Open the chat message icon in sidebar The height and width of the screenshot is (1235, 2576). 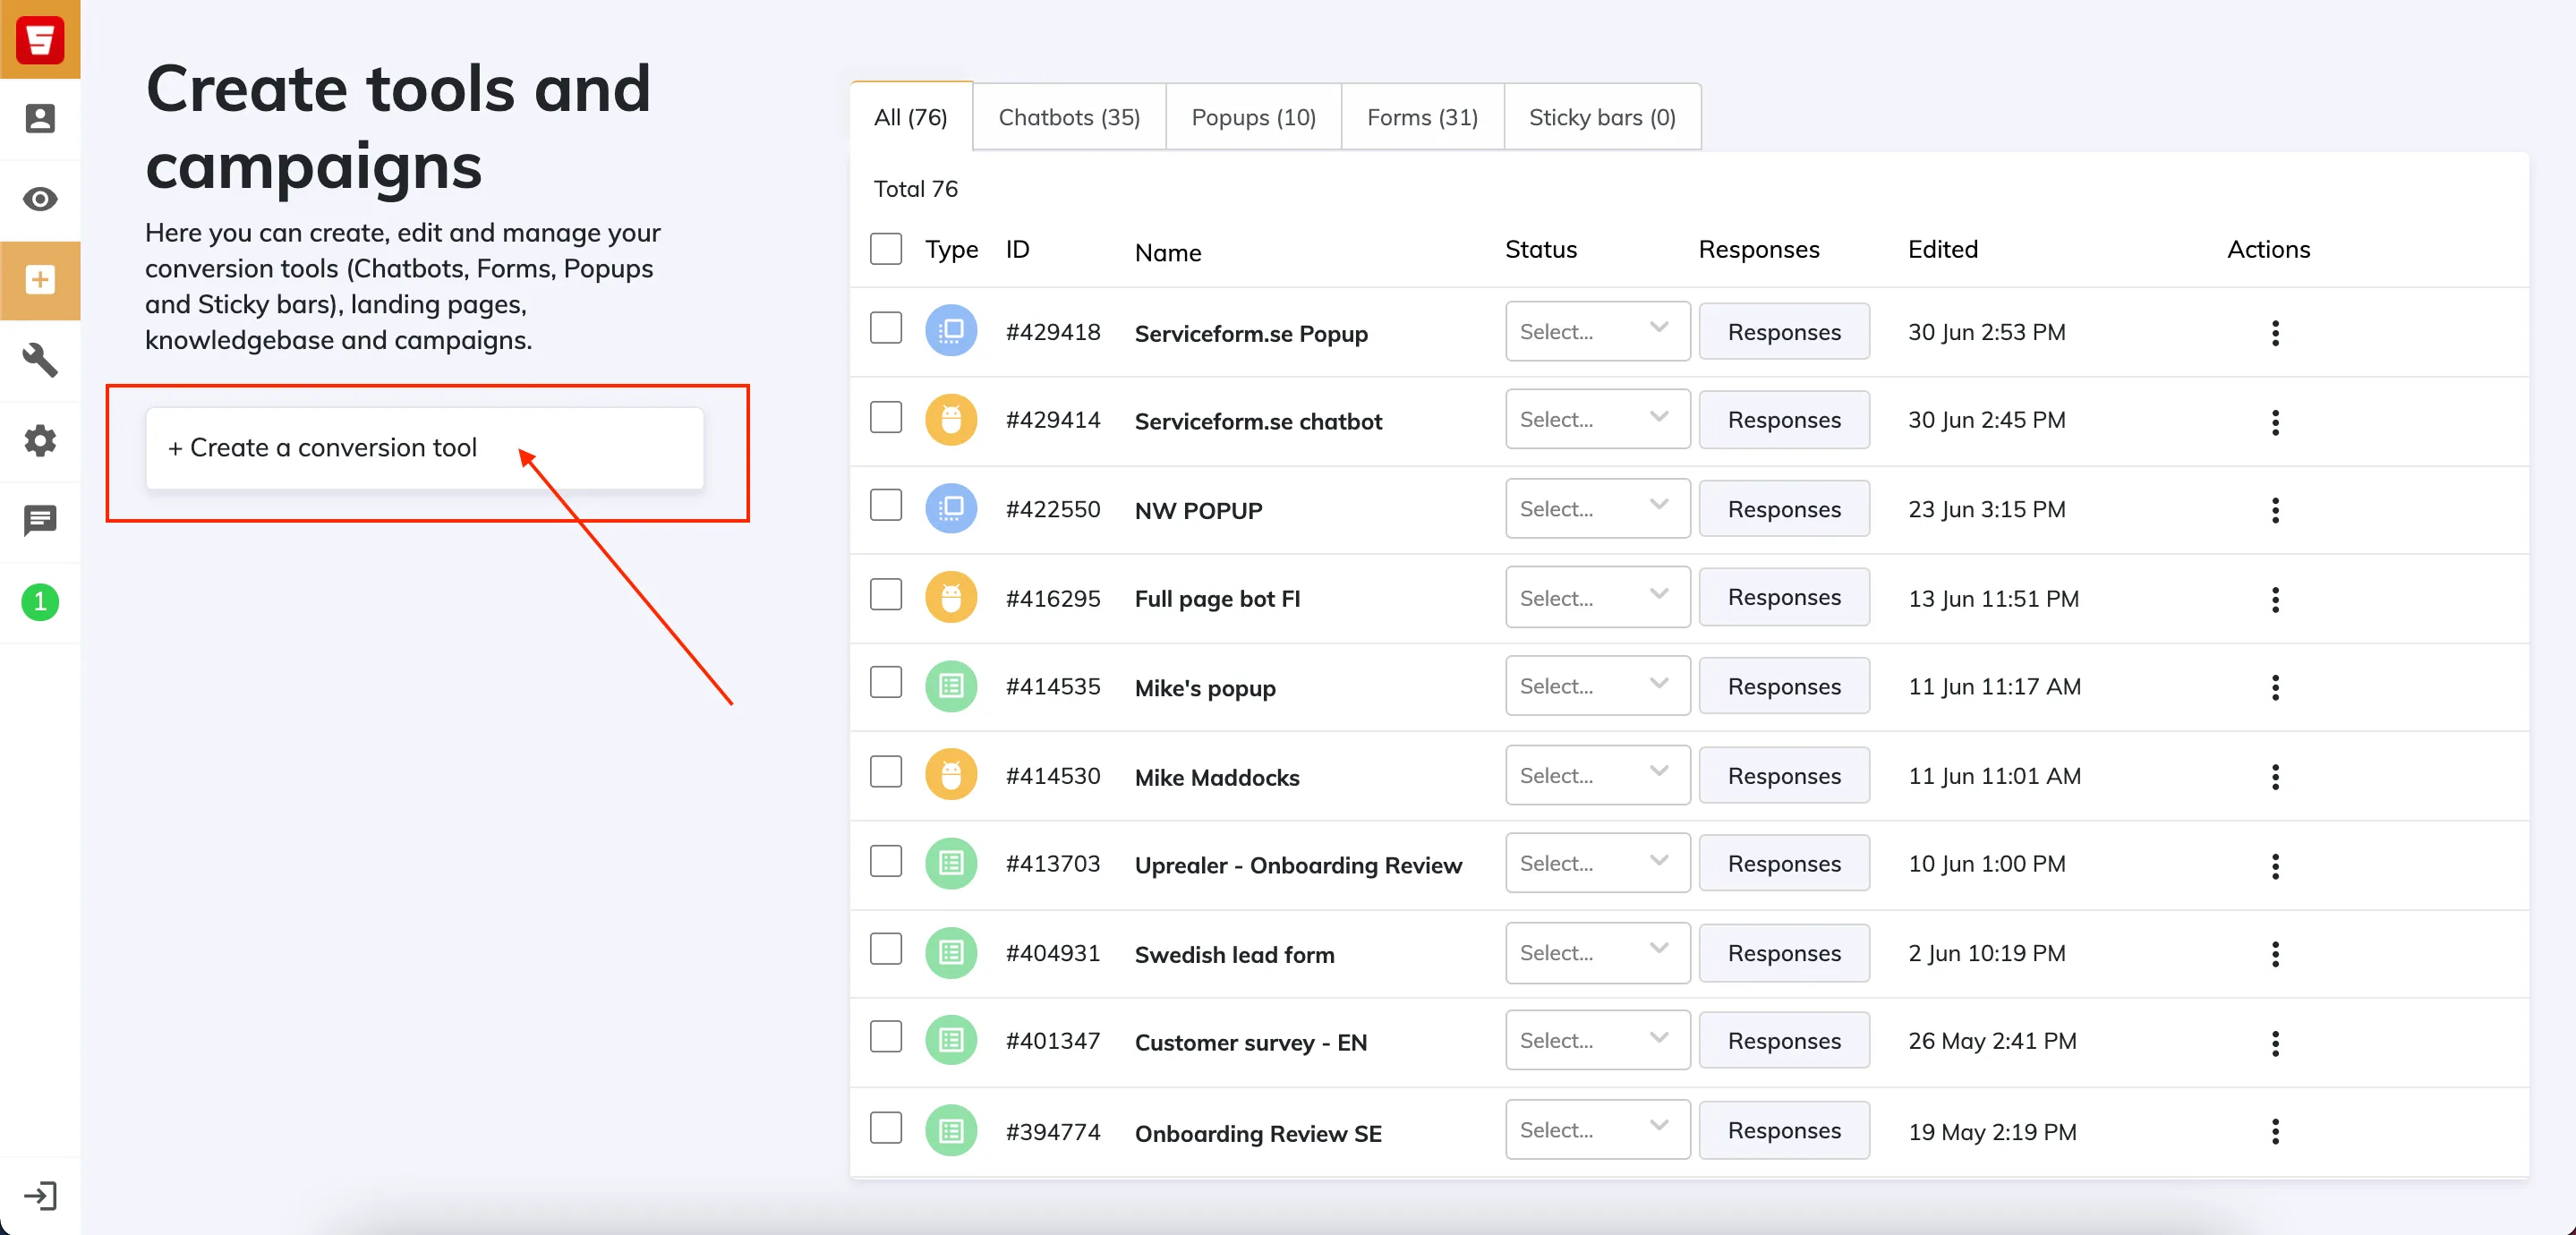point(40,521)
